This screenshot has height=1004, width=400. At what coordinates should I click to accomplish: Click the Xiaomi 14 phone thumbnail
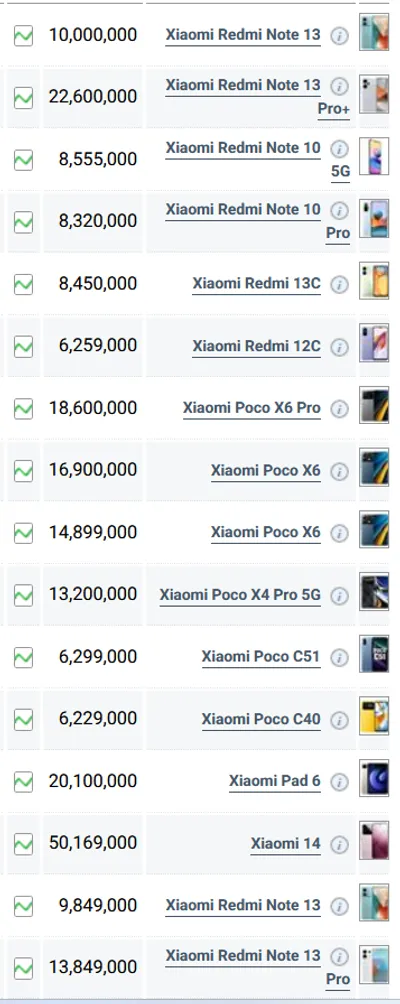[374, 840]
